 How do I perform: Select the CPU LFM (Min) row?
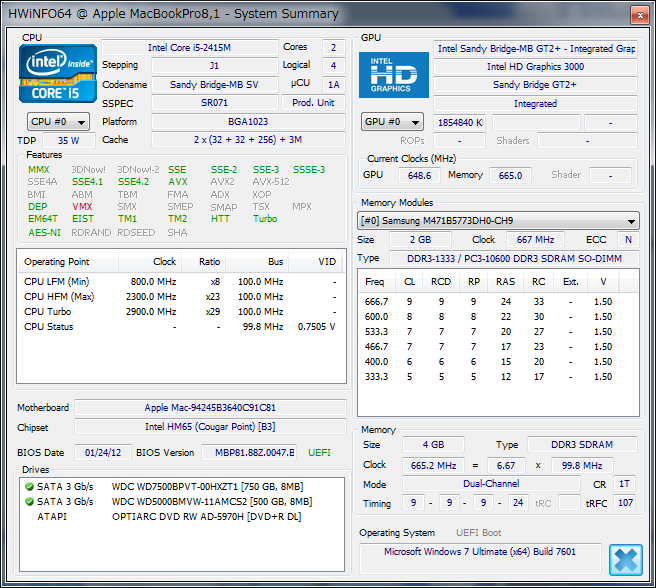click(181, 282)
